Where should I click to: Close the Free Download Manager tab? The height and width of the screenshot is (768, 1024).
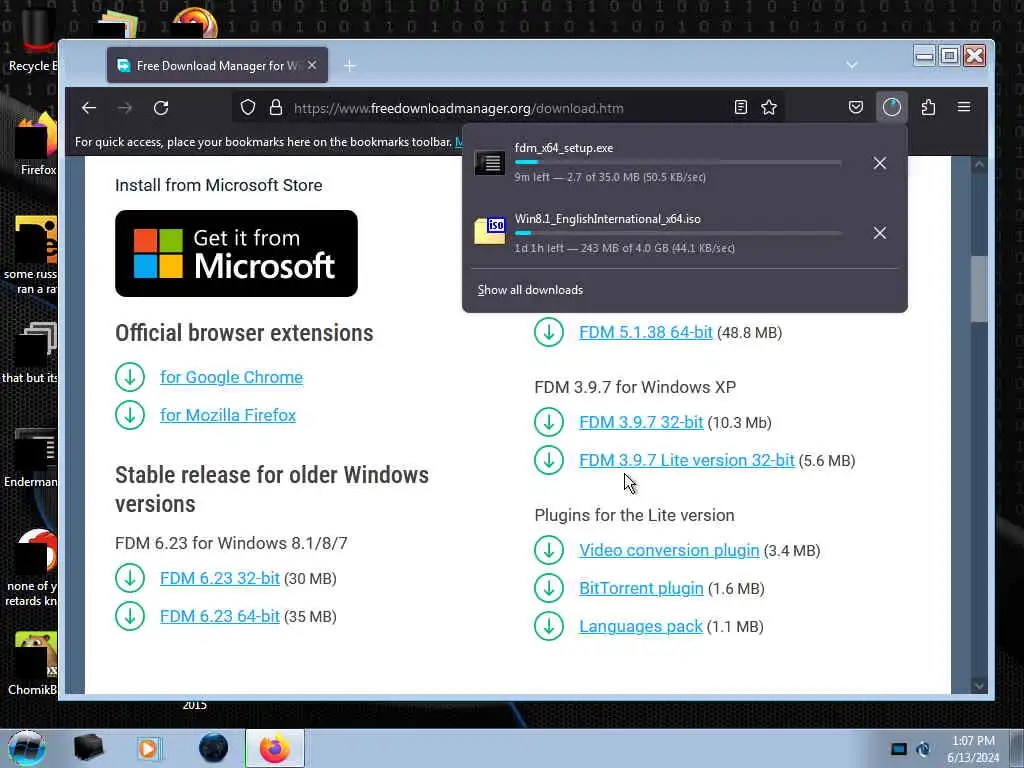[x=312, y=65]
